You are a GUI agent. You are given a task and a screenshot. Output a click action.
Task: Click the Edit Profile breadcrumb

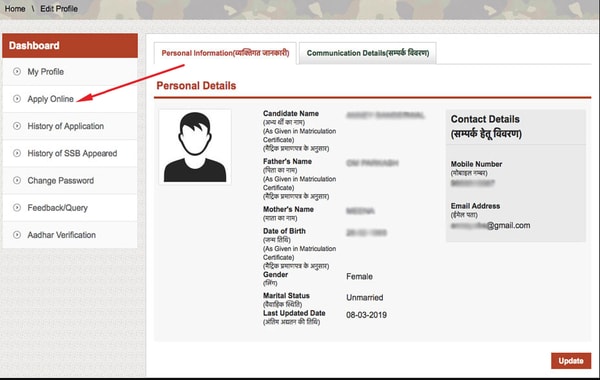tap(59, 8)
